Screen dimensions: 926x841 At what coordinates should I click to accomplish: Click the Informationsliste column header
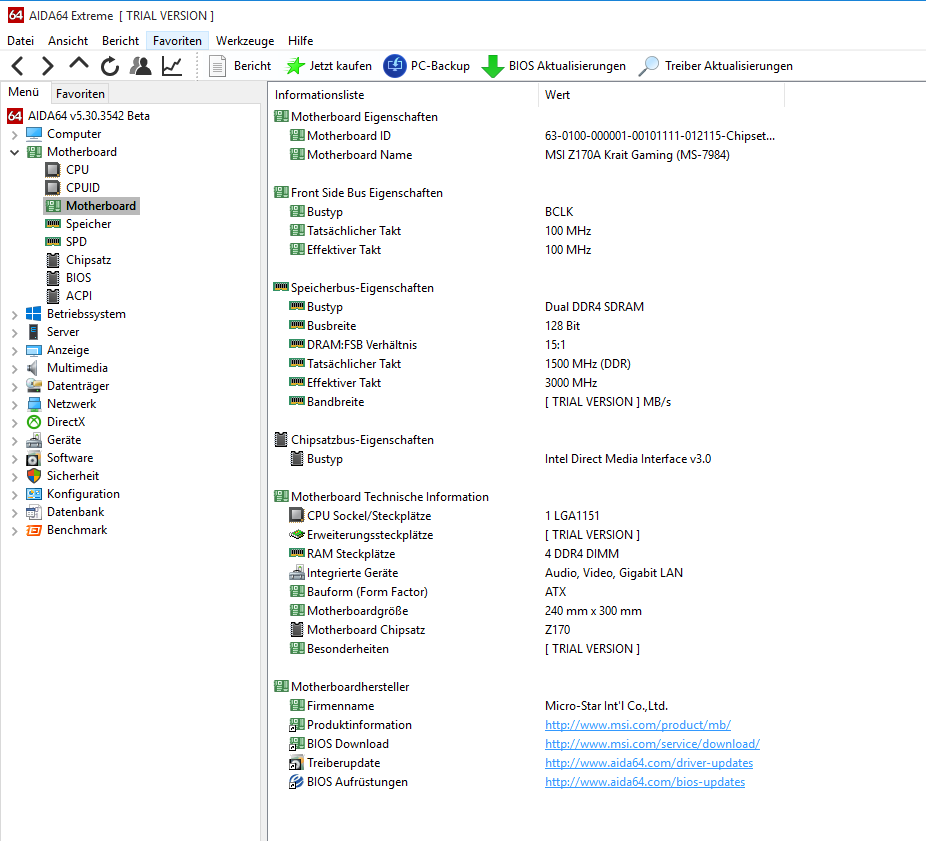pos(403,95)
